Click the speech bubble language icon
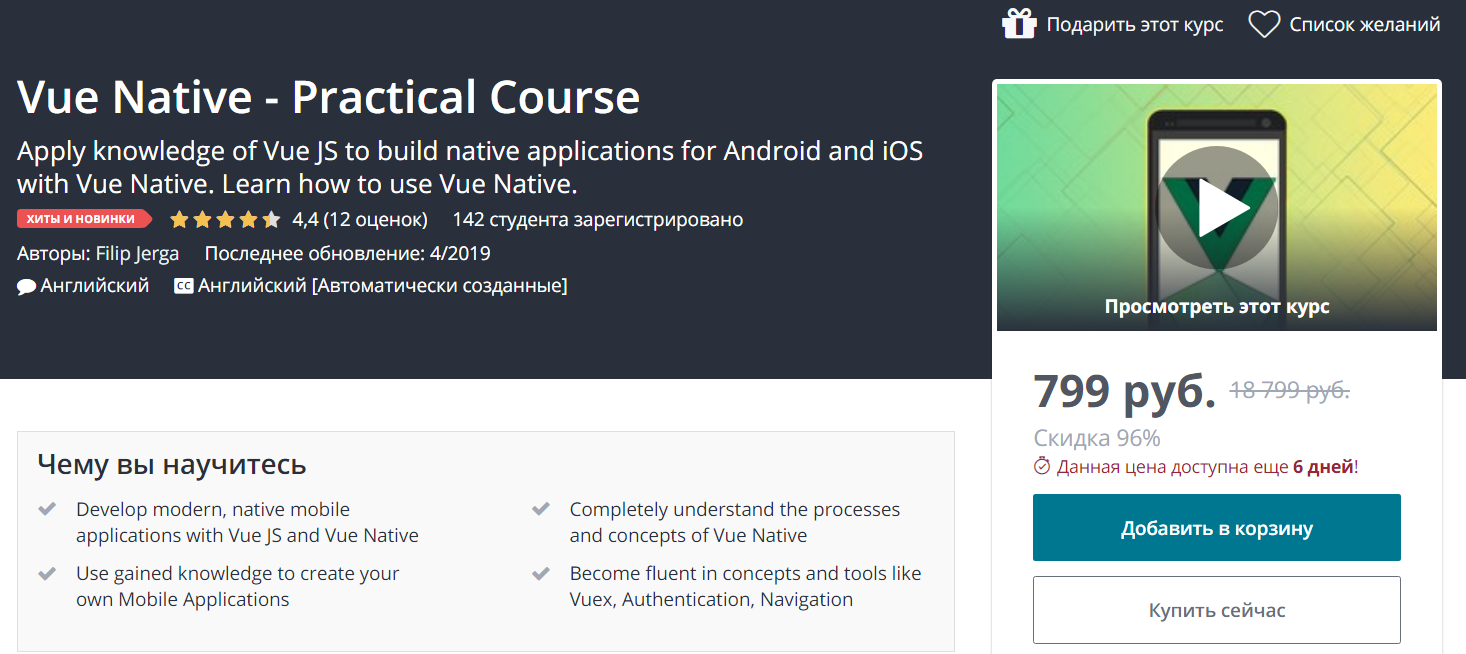Viewport: 1466px width, 654px height. (x=27, y=286)
